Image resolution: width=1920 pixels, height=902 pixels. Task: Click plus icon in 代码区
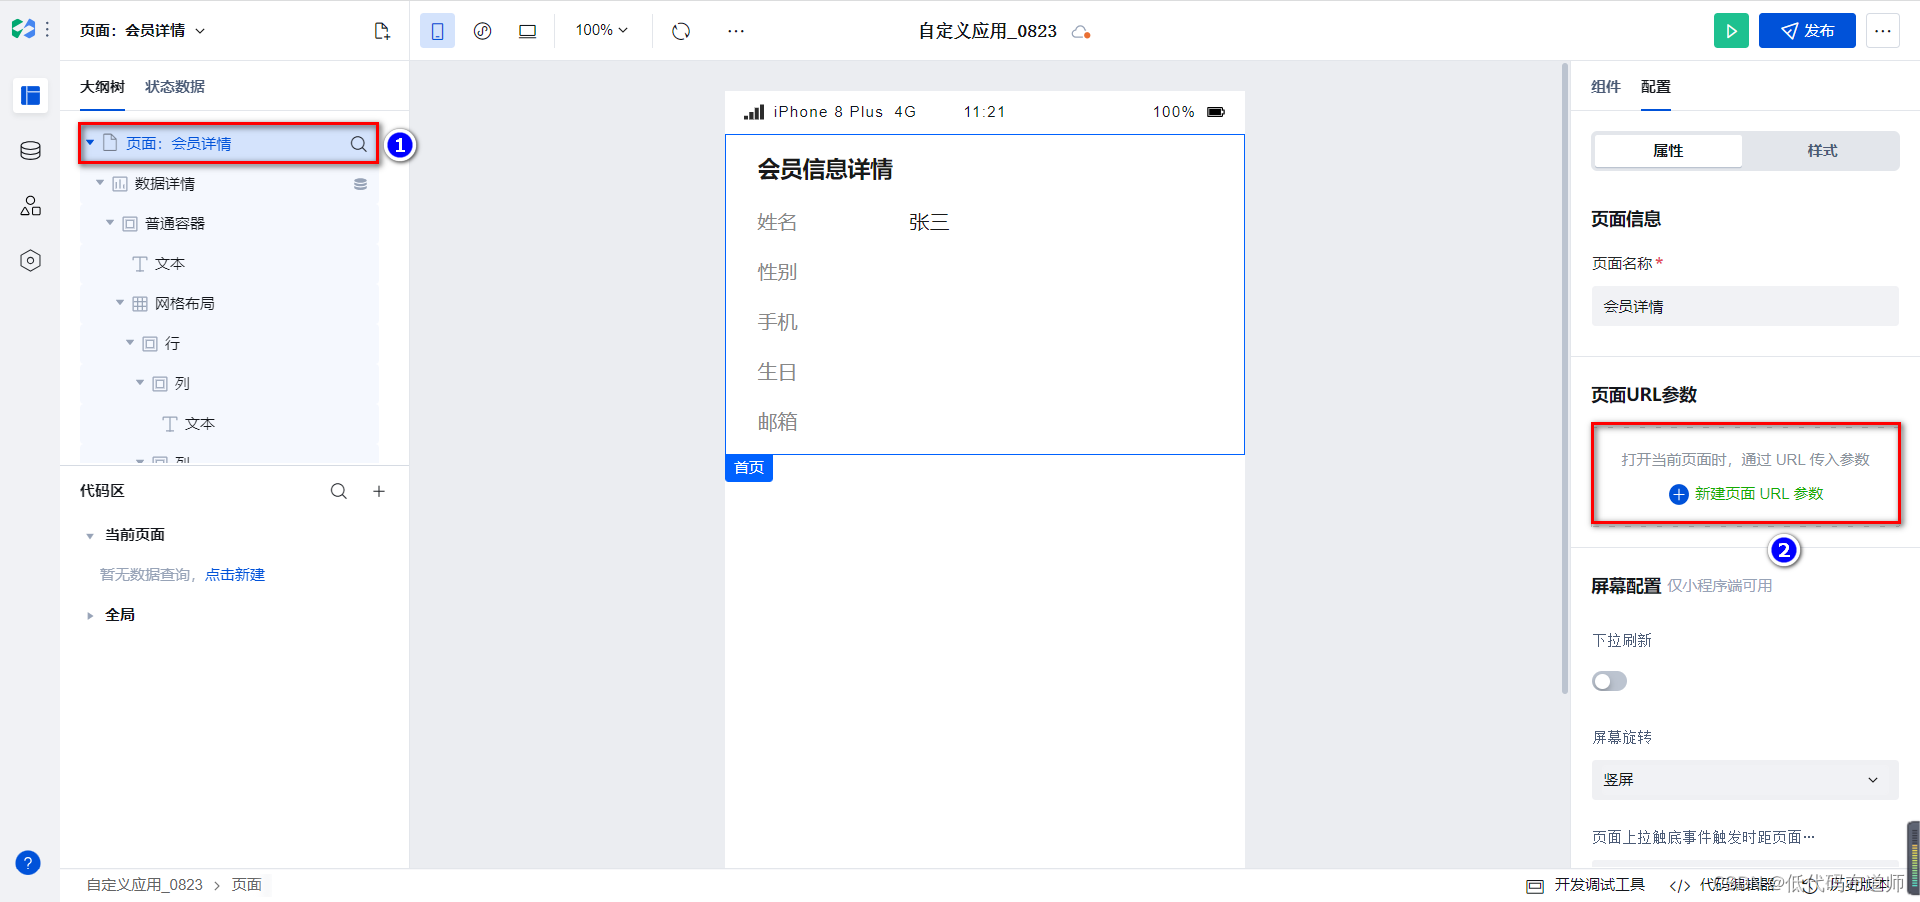coord(379,491)
